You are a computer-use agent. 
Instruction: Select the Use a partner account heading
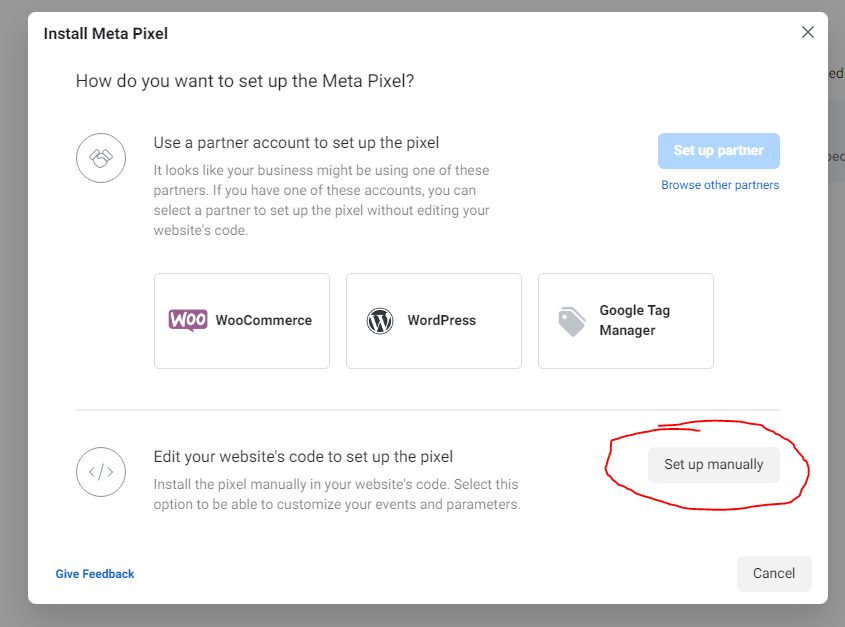tap(296, 143)
